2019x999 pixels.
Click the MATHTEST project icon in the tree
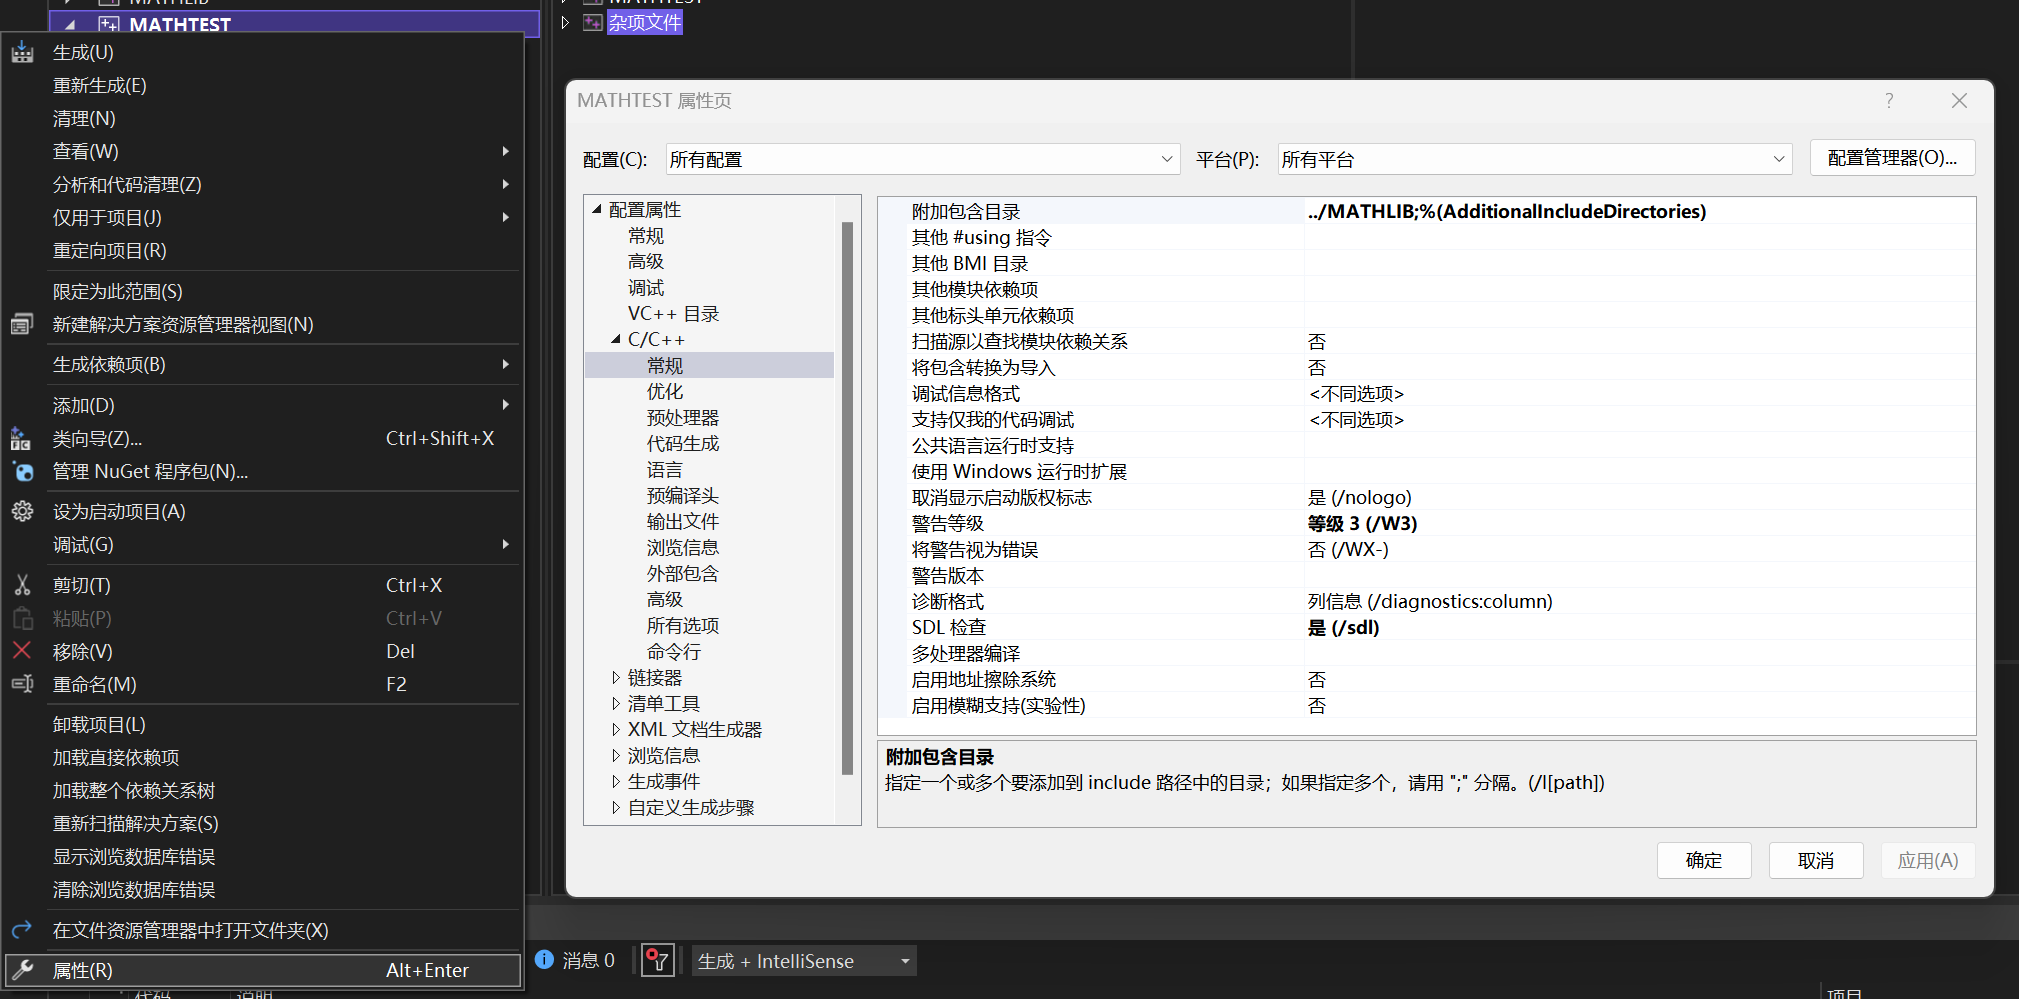[x=109, y=24]
